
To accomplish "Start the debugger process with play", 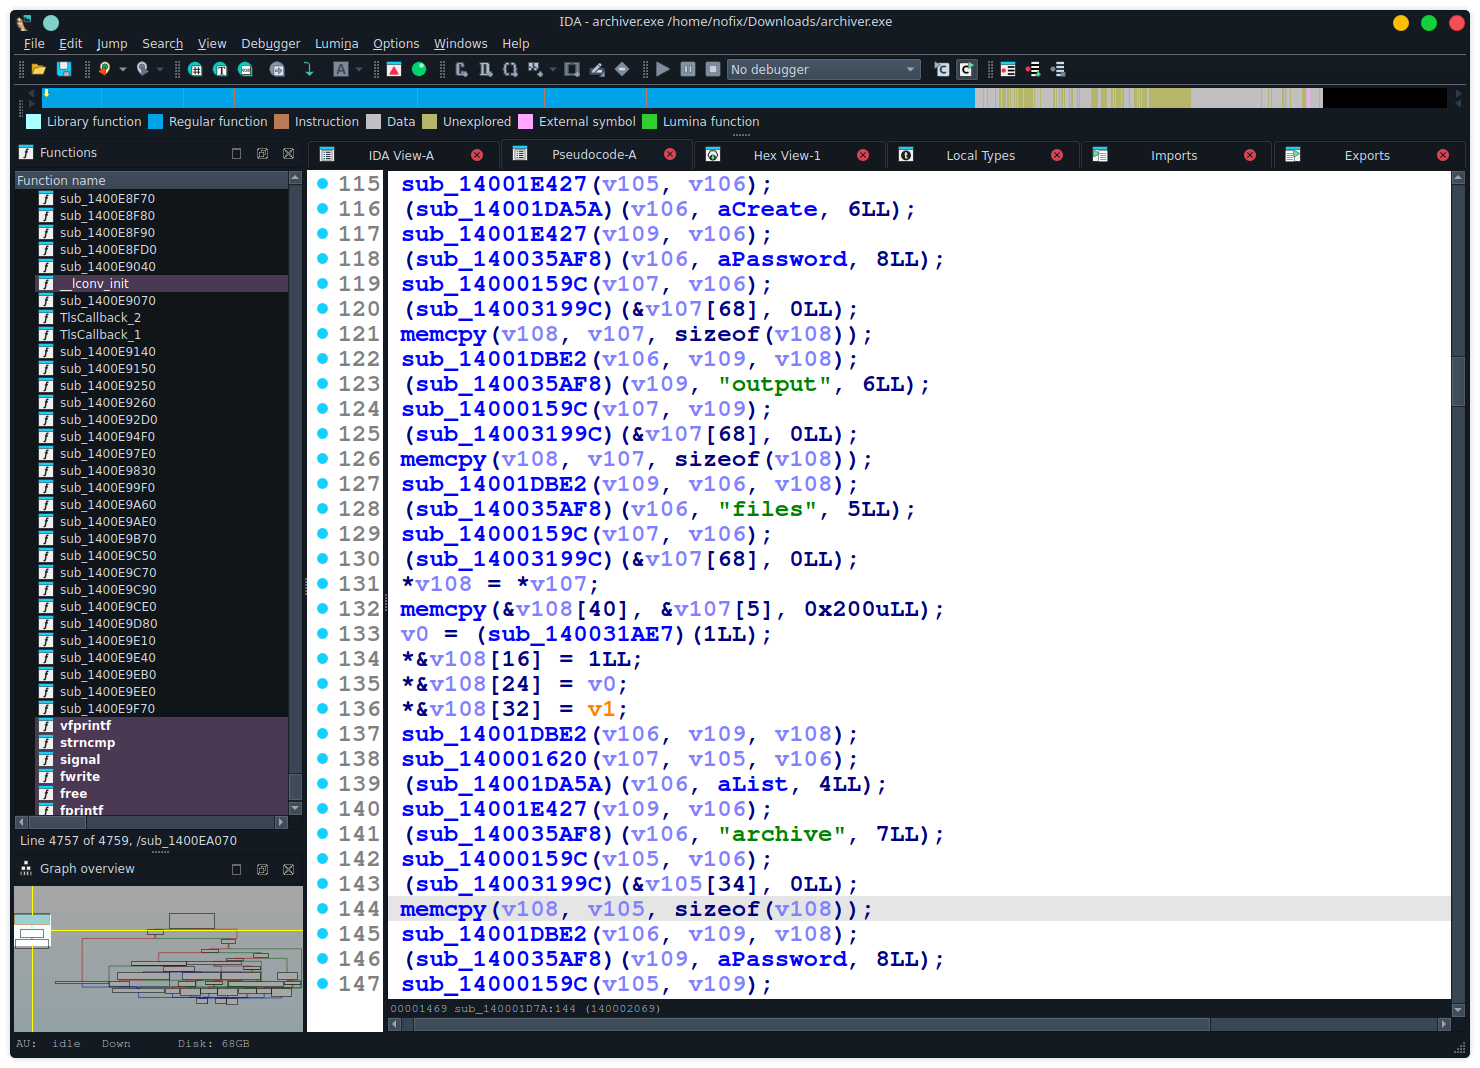I will coord(662,69).
